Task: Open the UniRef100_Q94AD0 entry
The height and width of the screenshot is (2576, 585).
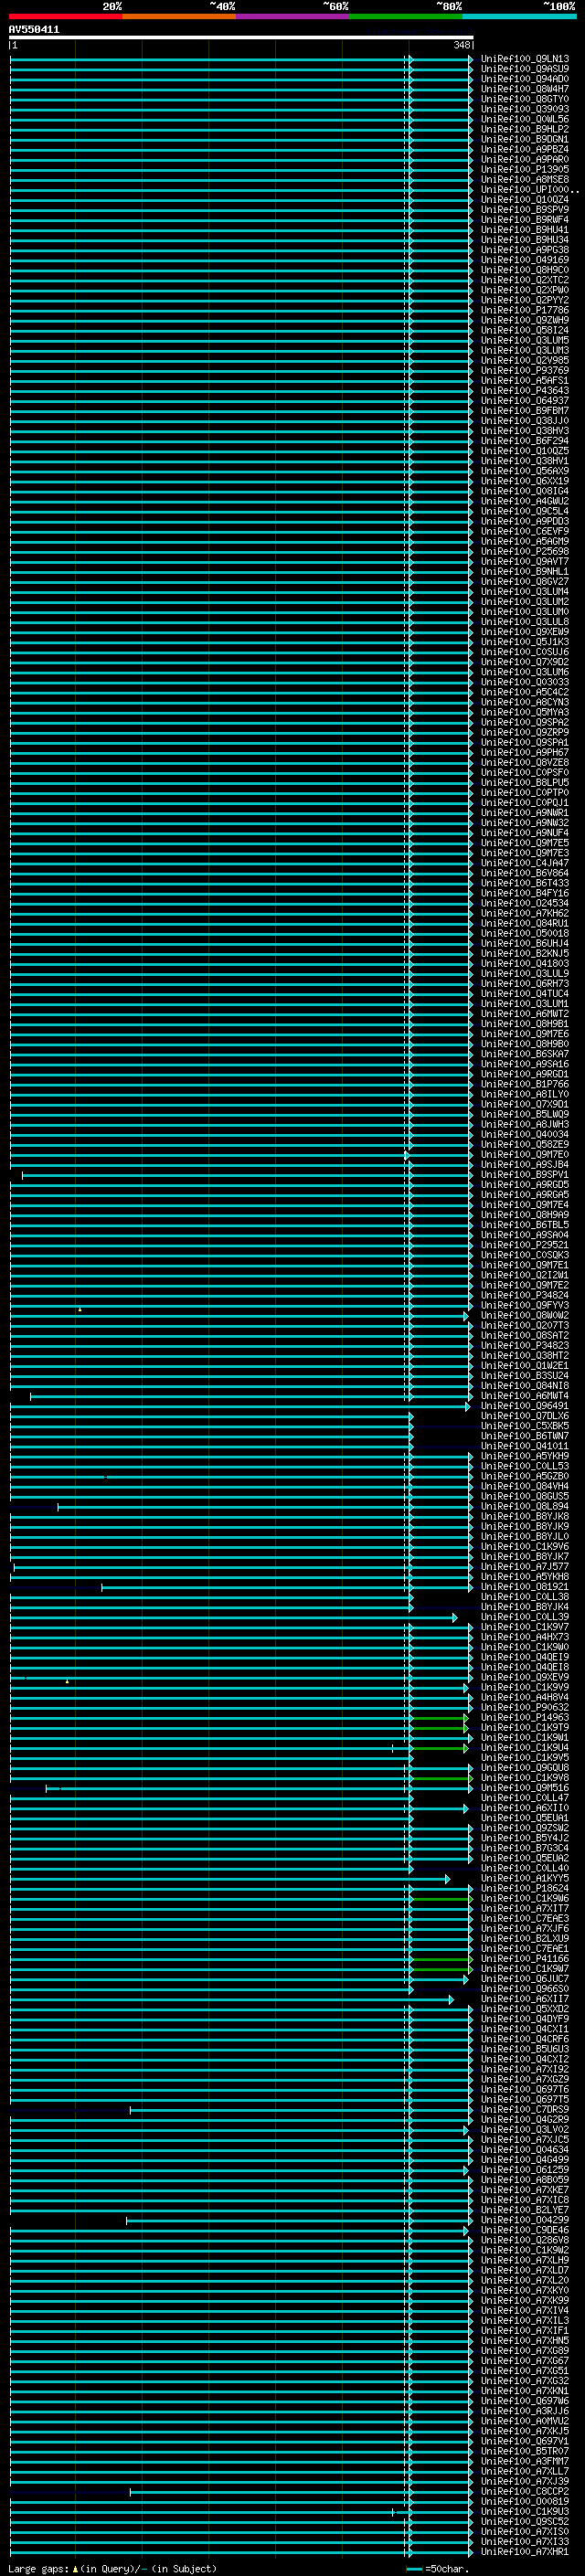Action: (524, 79)
